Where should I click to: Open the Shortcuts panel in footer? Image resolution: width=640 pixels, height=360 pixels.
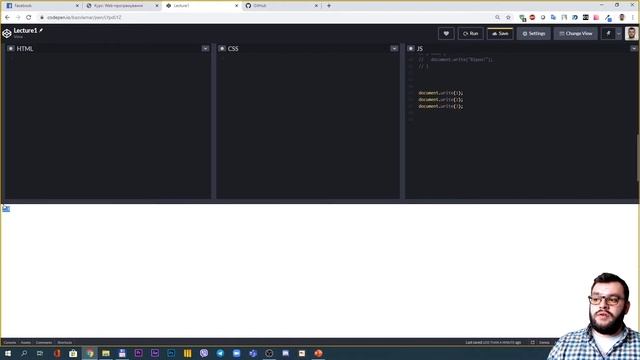point(64,342)
